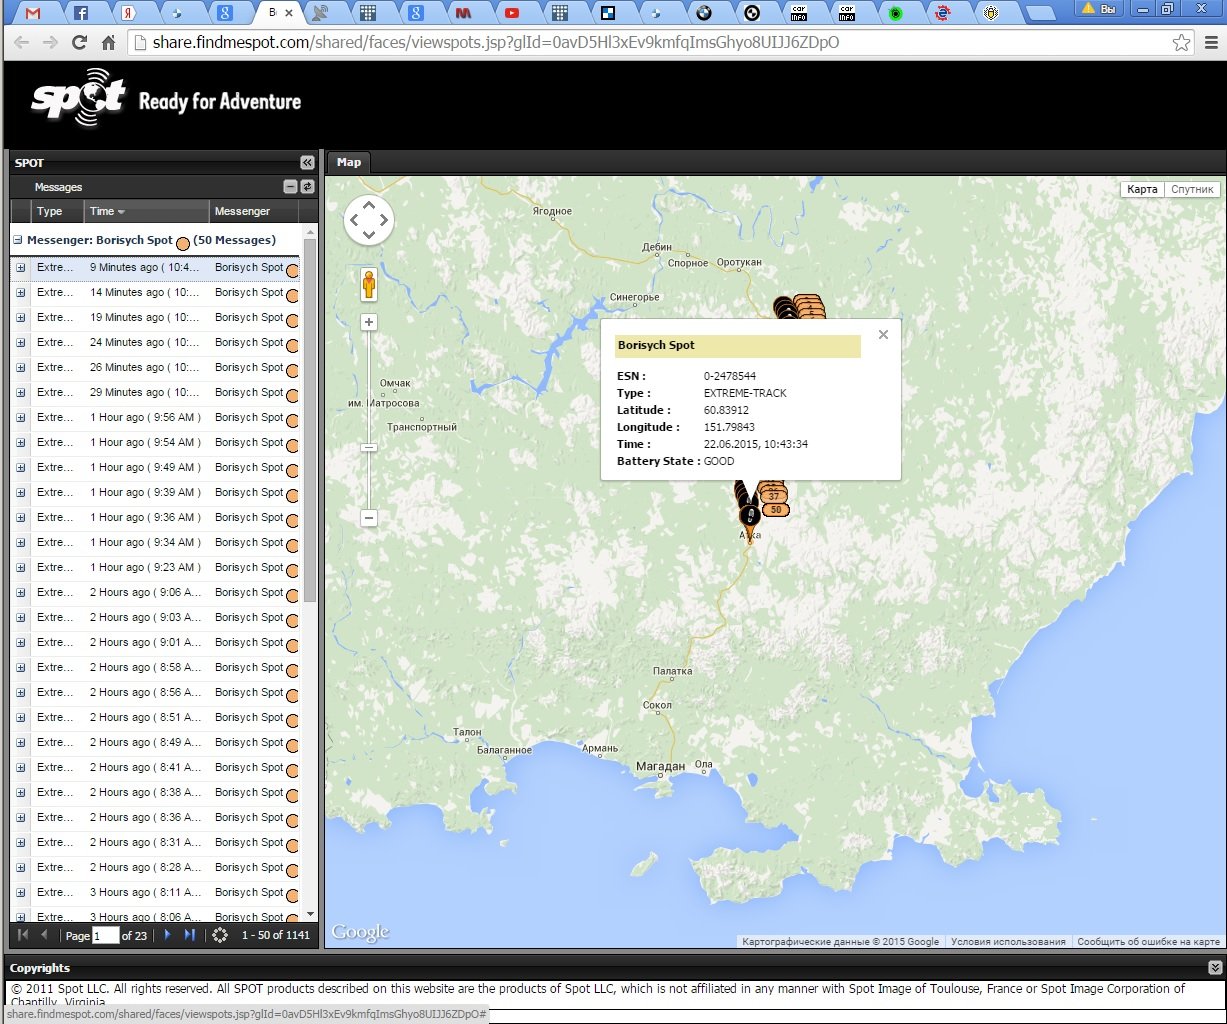Sort messages by Time column header
The height and width of the screenshot is (1024, 1227).
pyautogui.click(x=107, y=211)
